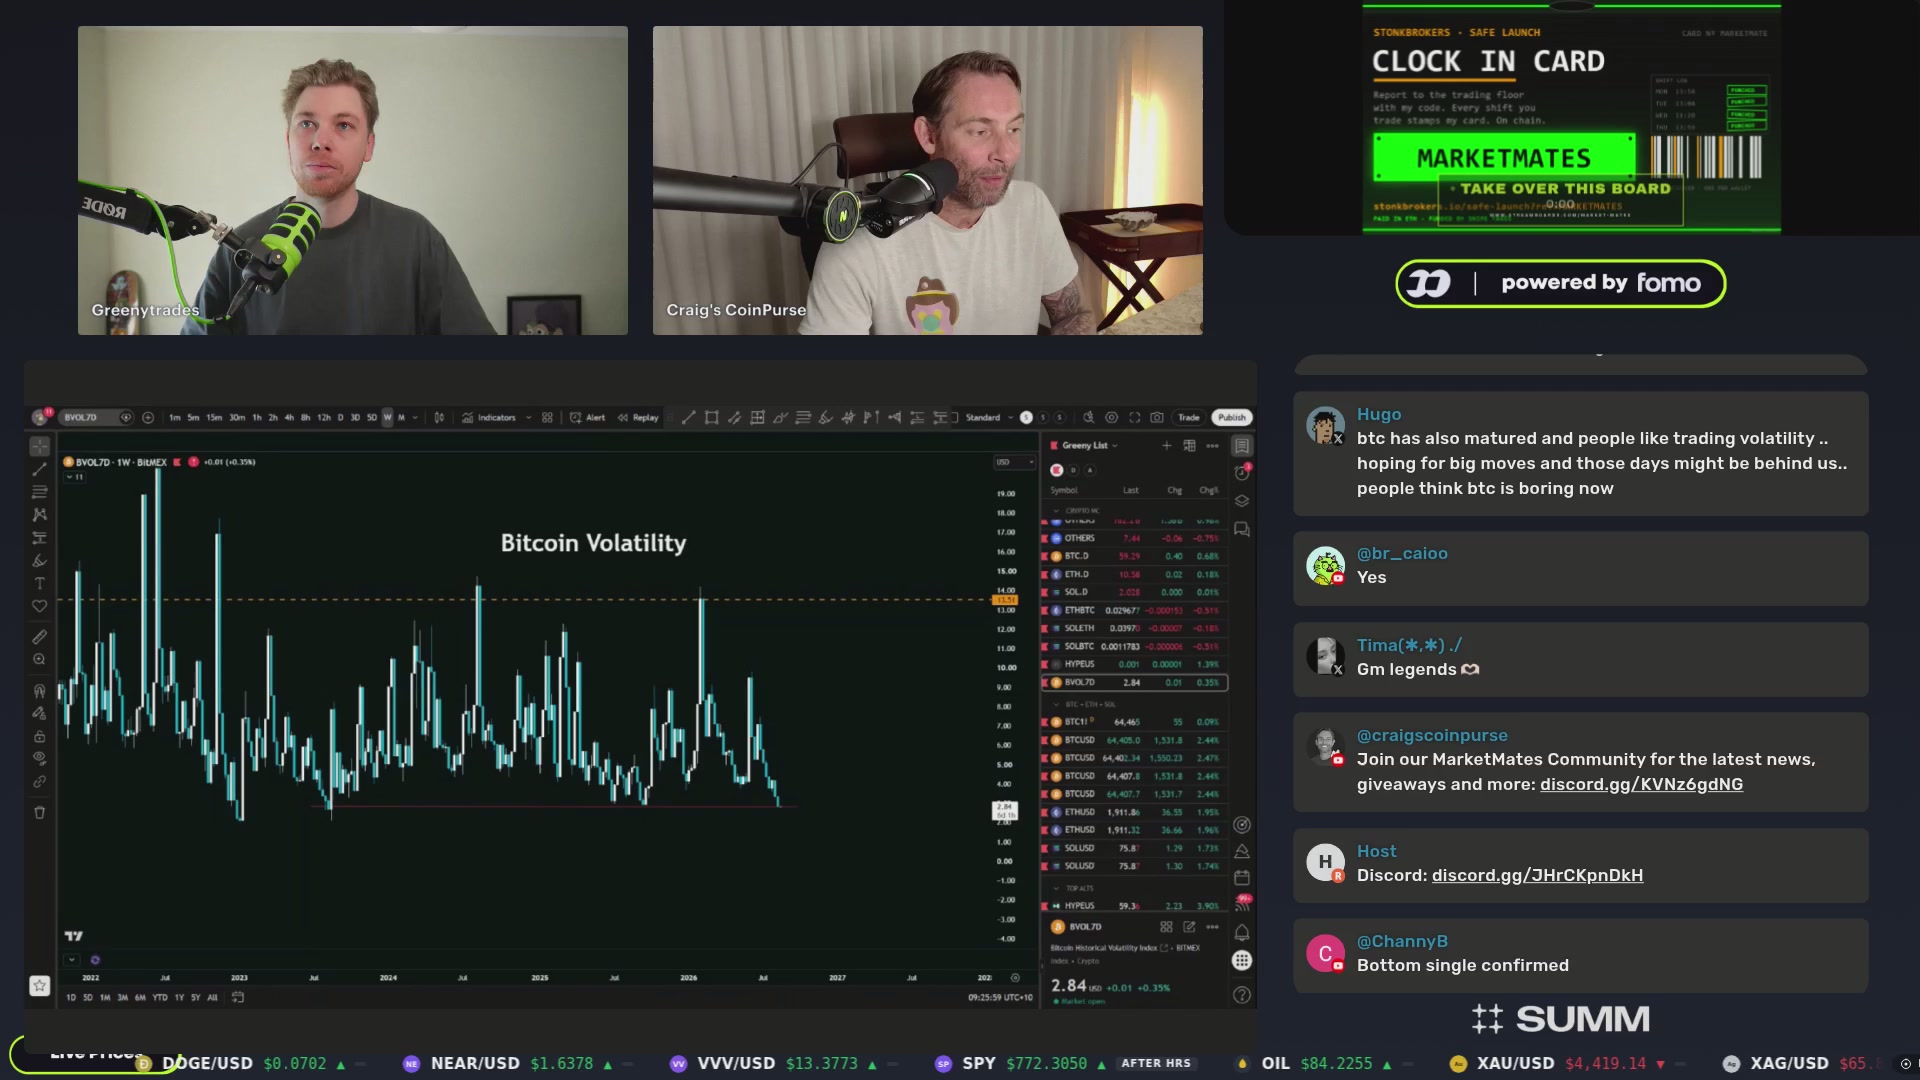Open the chats icon in right sidebar

coord(1241,529)
